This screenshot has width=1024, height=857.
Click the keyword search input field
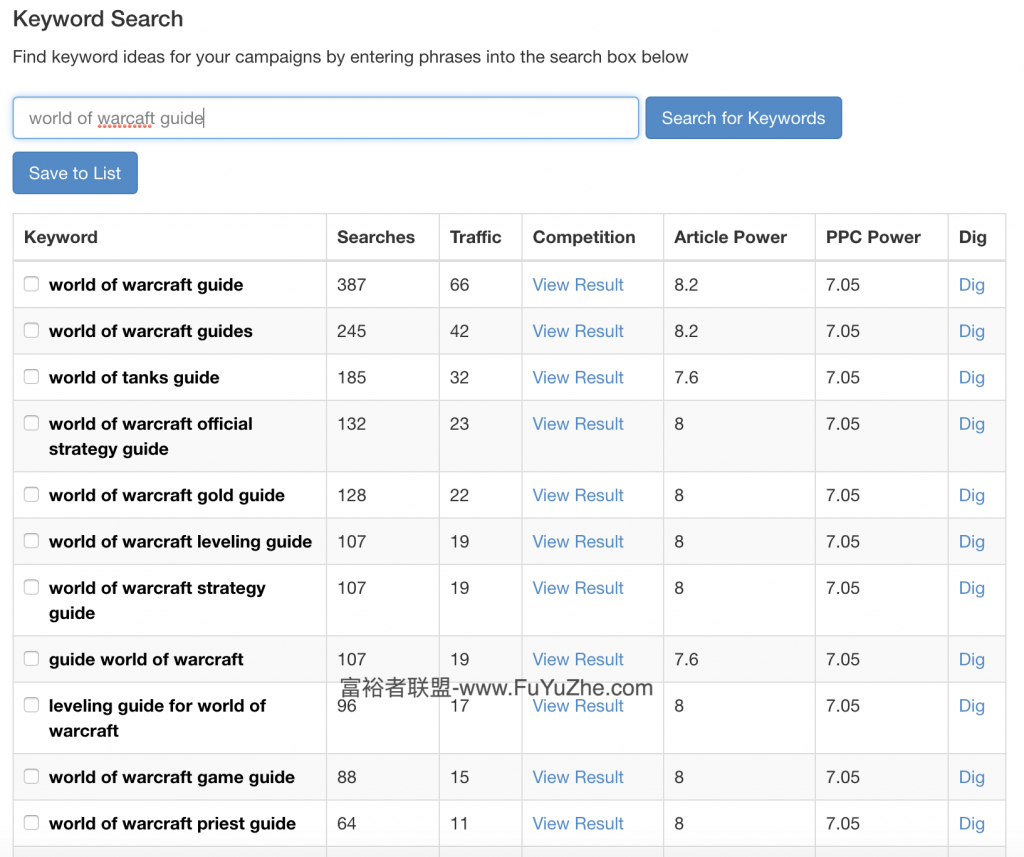pos(325,118)
